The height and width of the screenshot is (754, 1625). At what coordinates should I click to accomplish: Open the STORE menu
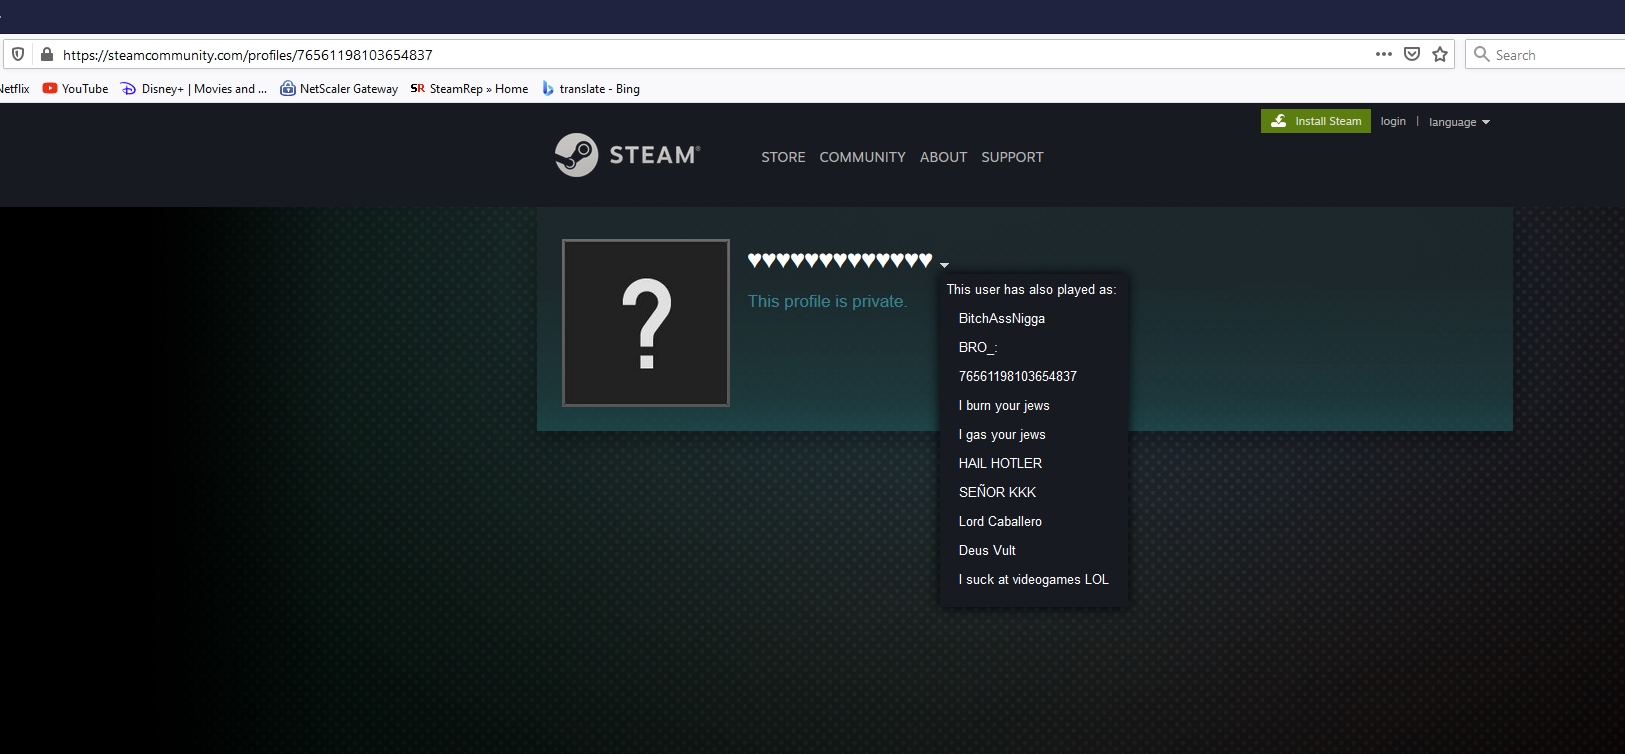[x=783, y=157]
